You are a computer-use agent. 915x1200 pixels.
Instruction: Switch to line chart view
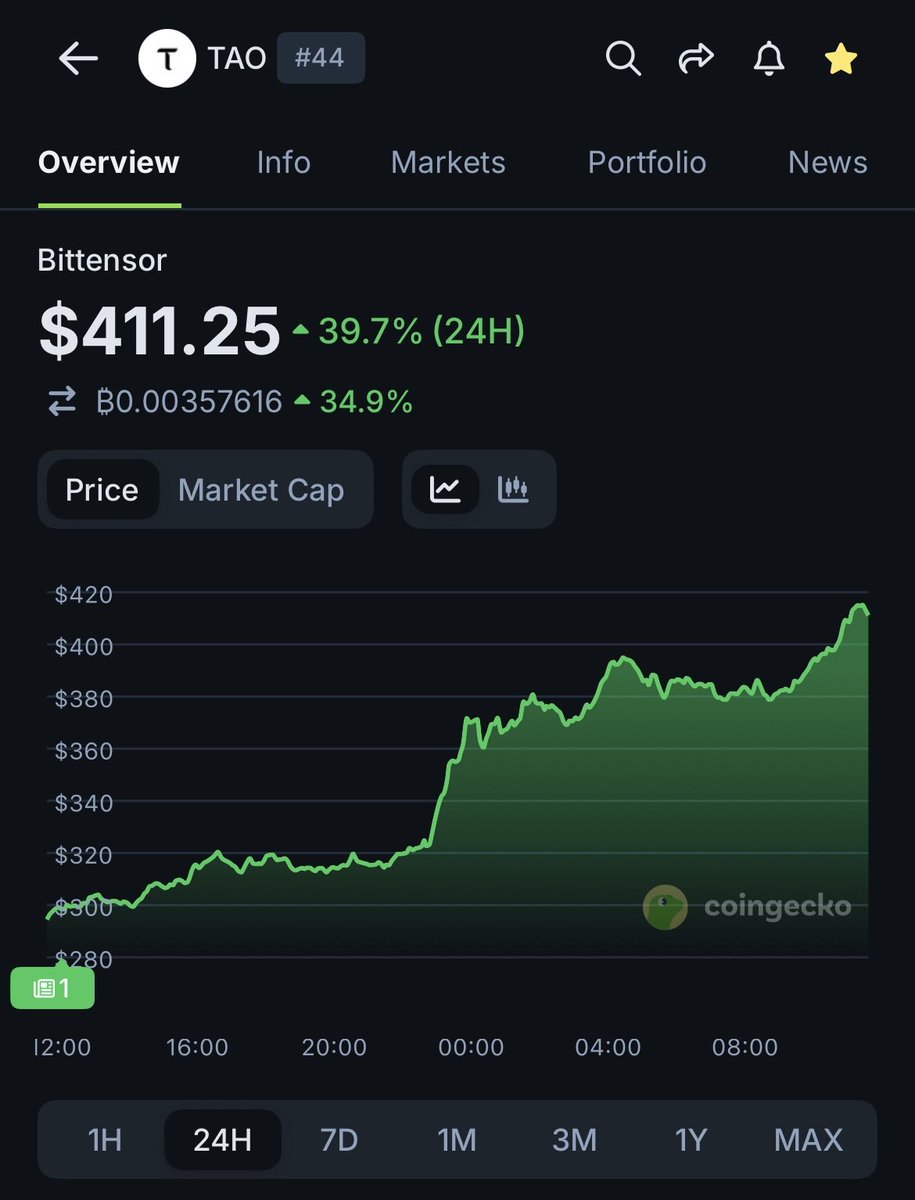(445, 489)
